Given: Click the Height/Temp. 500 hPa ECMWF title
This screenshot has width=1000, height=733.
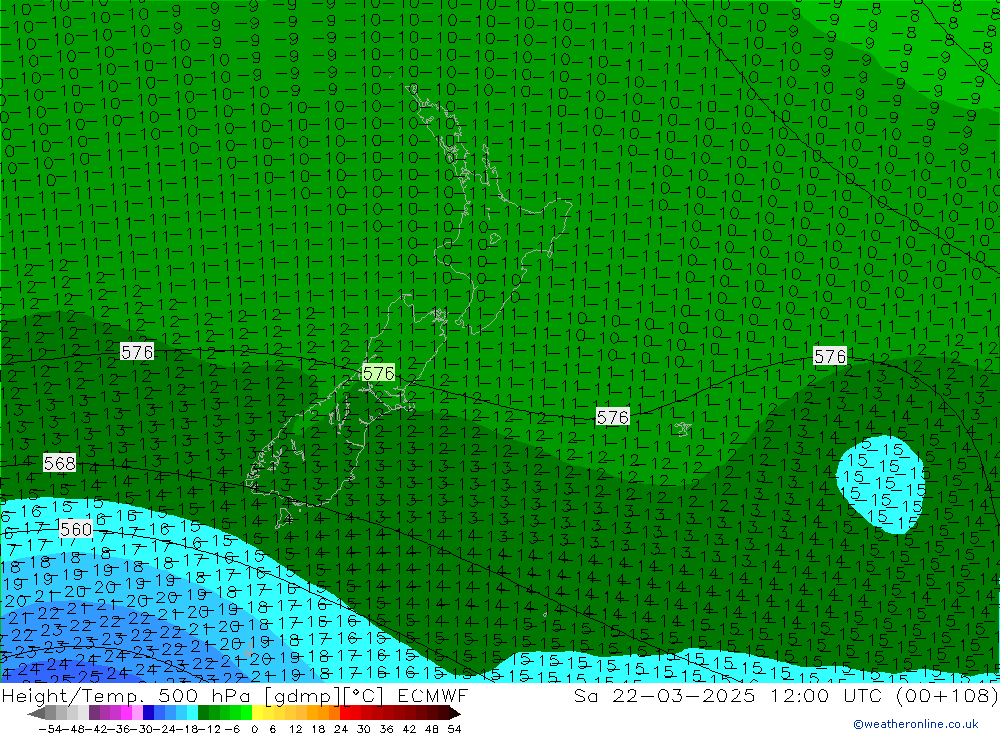Looking at the screenshot, I should [235, 695].
